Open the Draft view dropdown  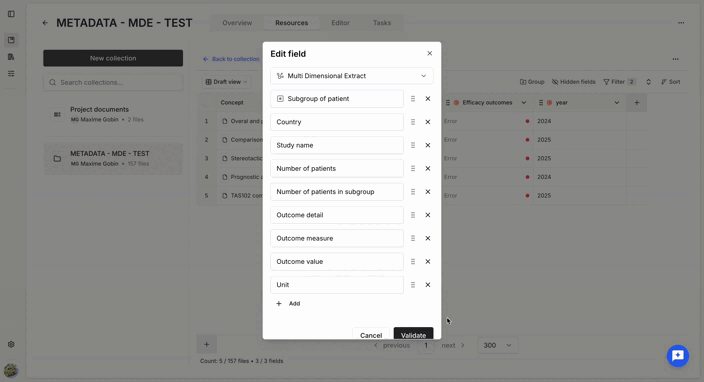[226, 82]
